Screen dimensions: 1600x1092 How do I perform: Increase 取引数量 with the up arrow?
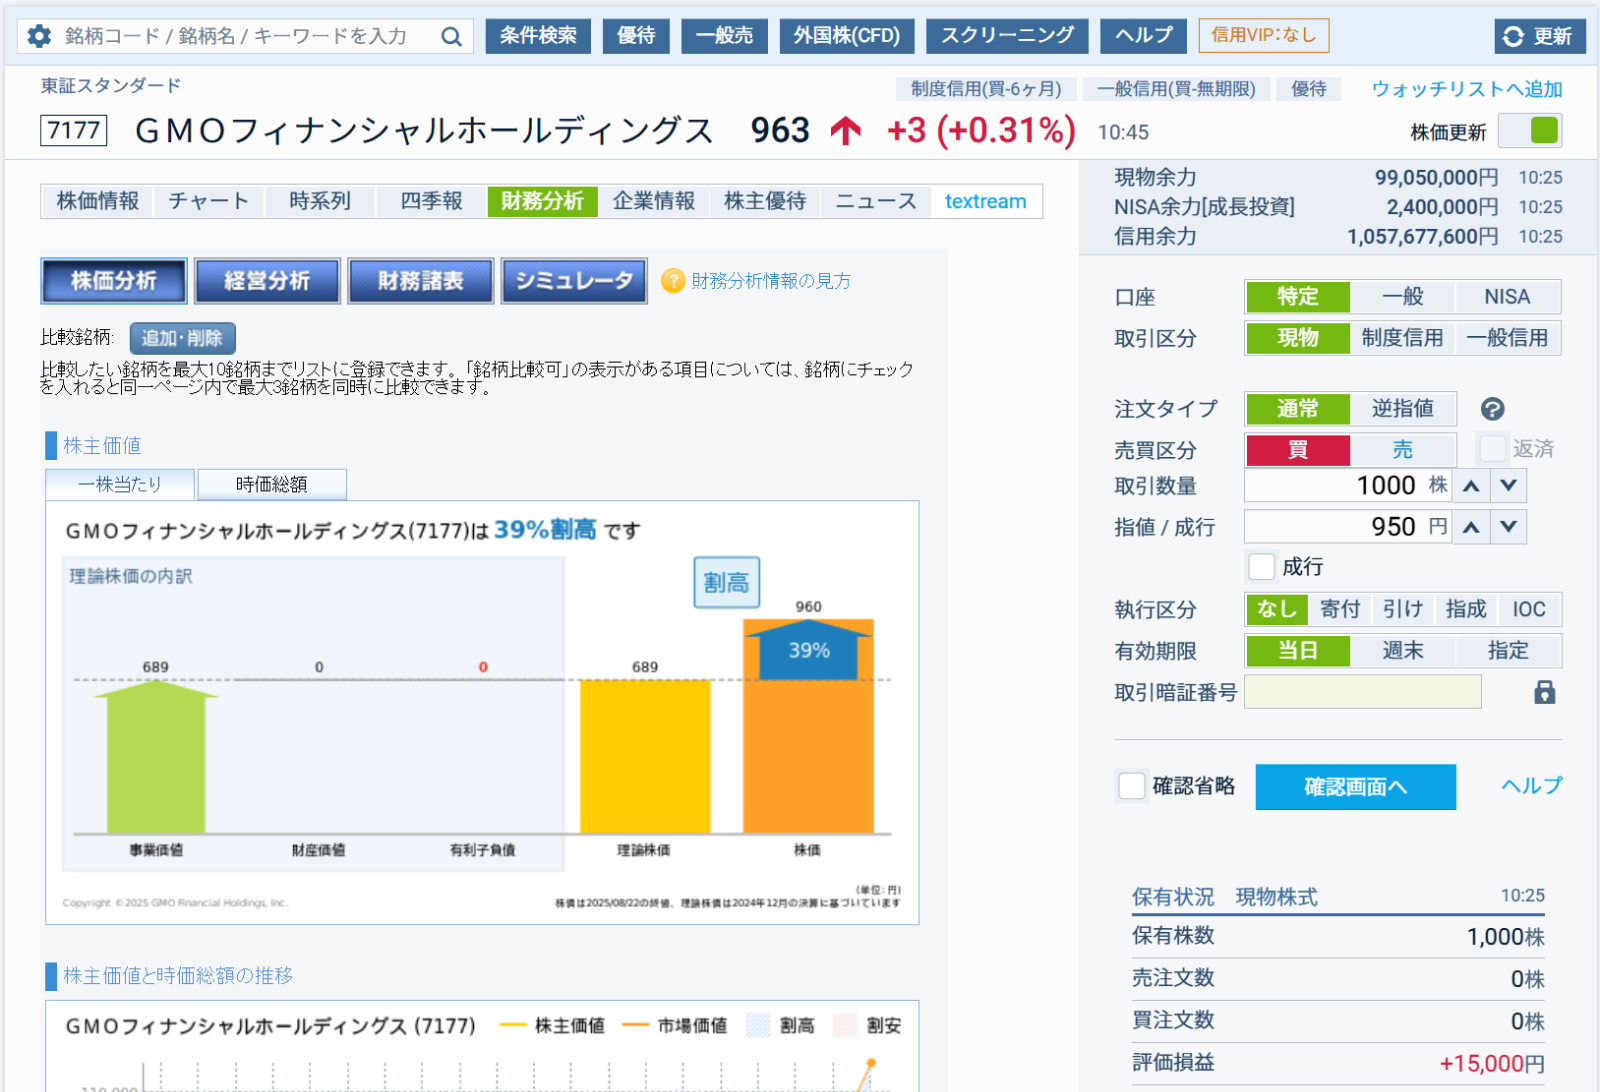(1471, 486)
